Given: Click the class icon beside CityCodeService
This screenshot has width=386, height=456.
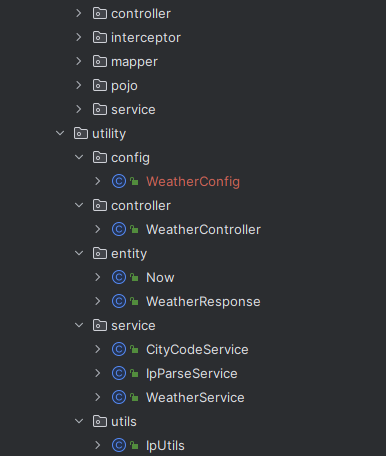Looking at the screenshot, I should coord(119,349).
